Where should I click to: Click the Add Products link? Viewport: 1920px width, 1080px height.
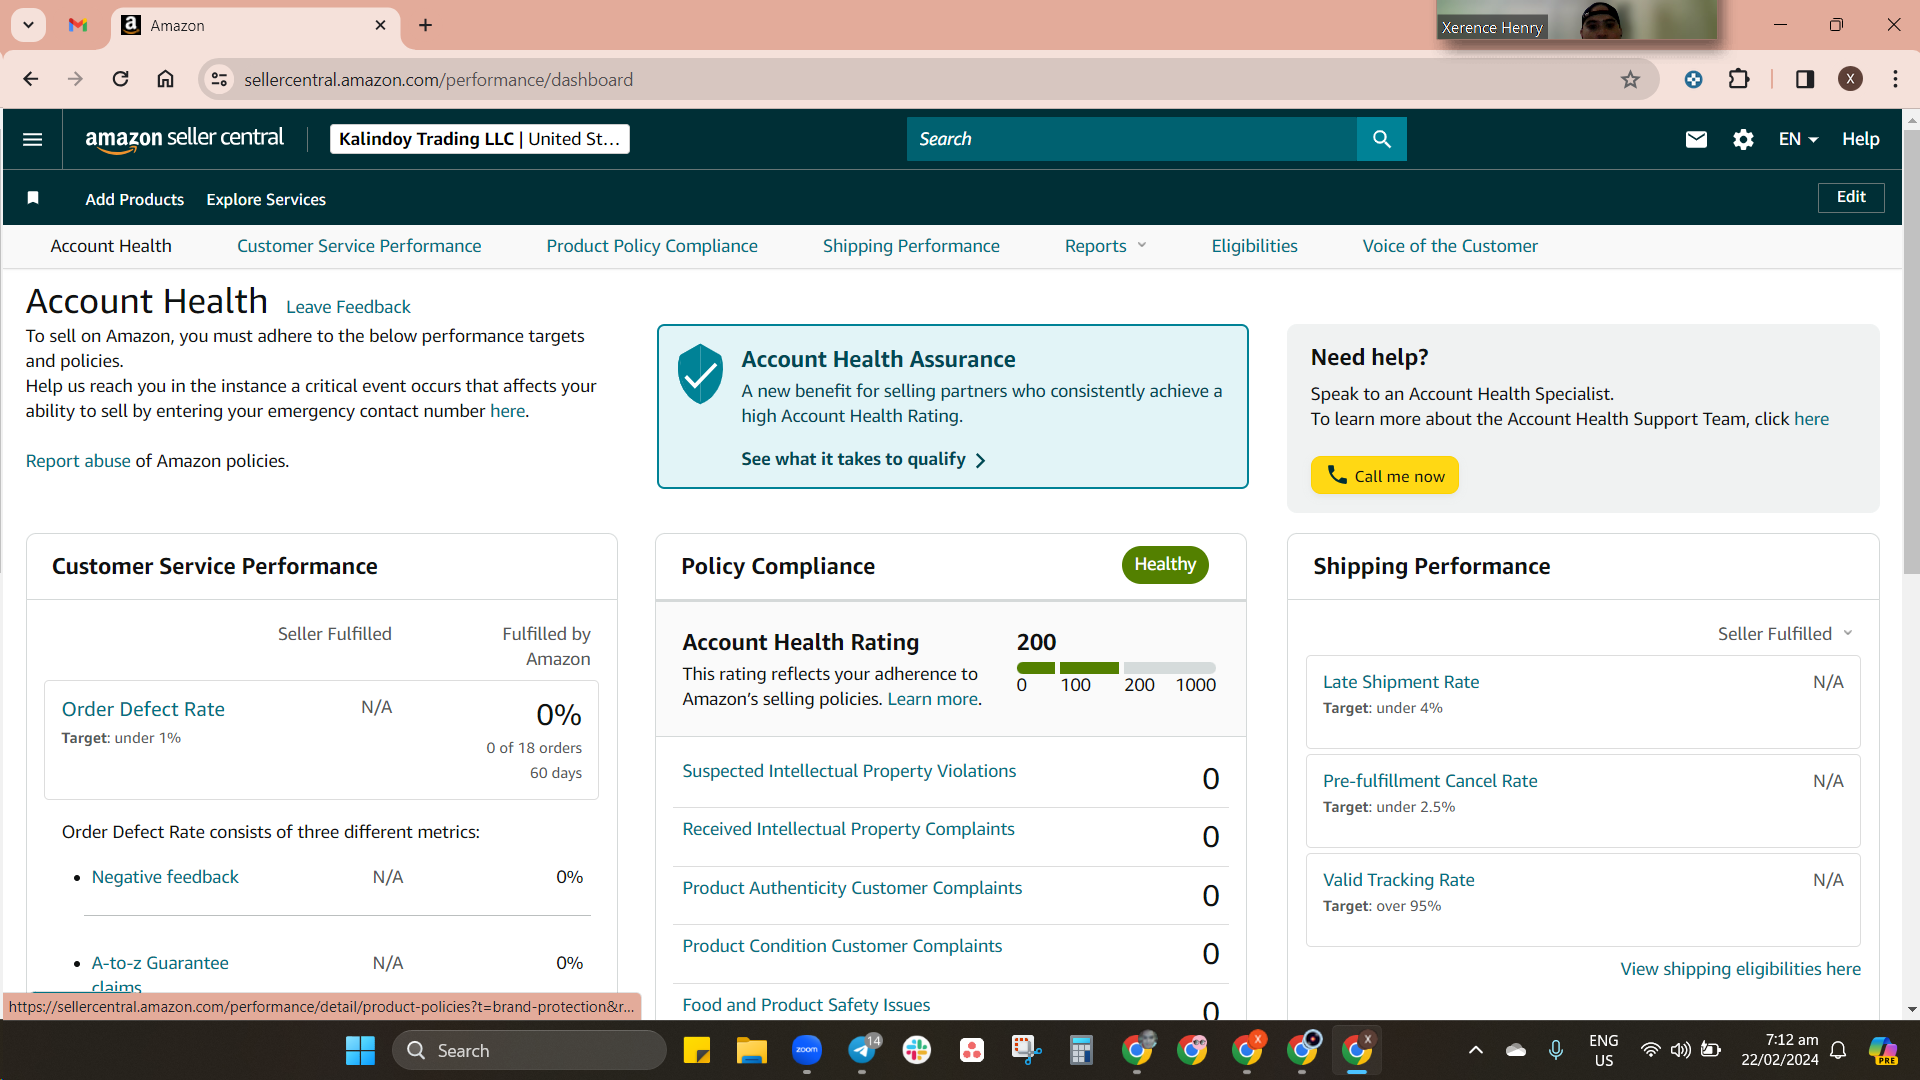[x=135, y=199]
